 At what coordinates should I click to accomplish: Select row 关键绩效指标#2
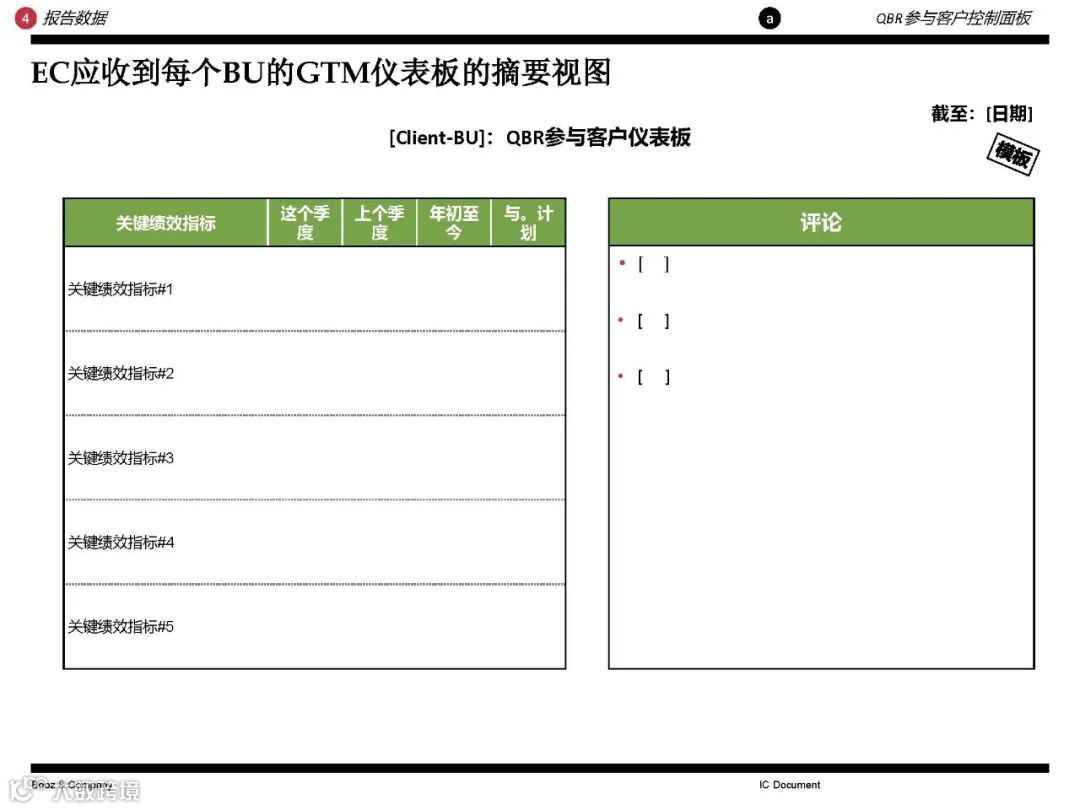315,373
